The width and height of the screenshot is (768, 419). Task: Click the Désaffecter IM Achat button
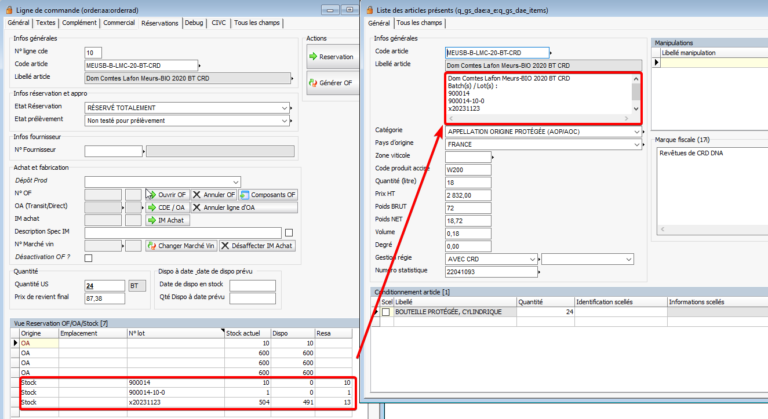coord(257,246)
